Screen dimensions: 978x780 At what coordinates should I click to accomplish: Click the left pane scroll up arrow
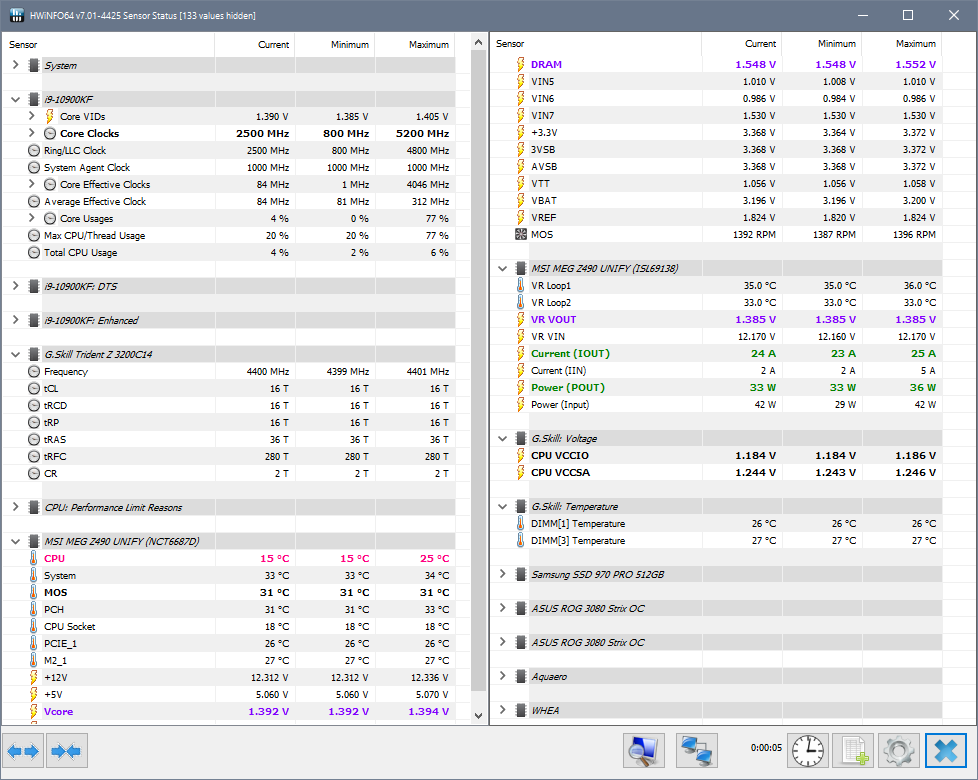(478, 43)
